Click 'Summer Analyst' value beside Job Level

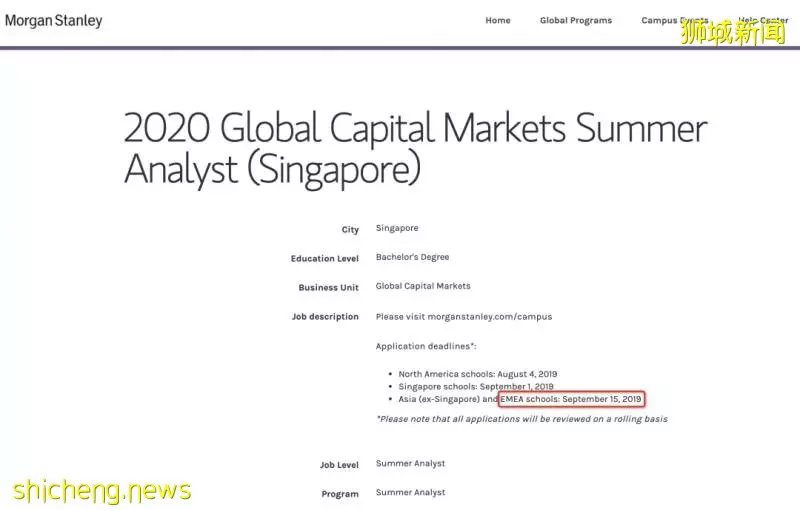pos(410,464)
